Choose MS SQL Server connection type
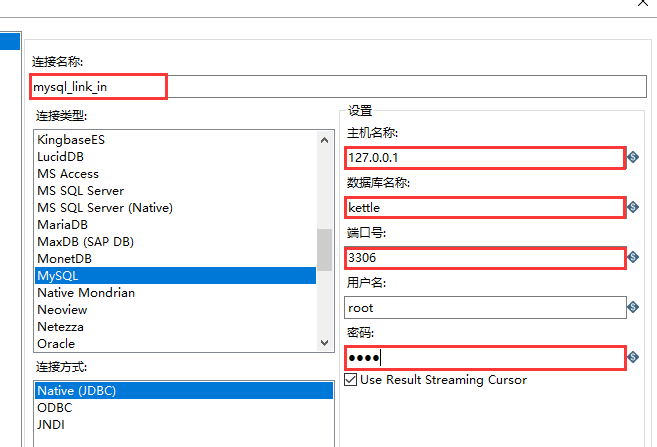657x447 pixels. tap(176, 191)
